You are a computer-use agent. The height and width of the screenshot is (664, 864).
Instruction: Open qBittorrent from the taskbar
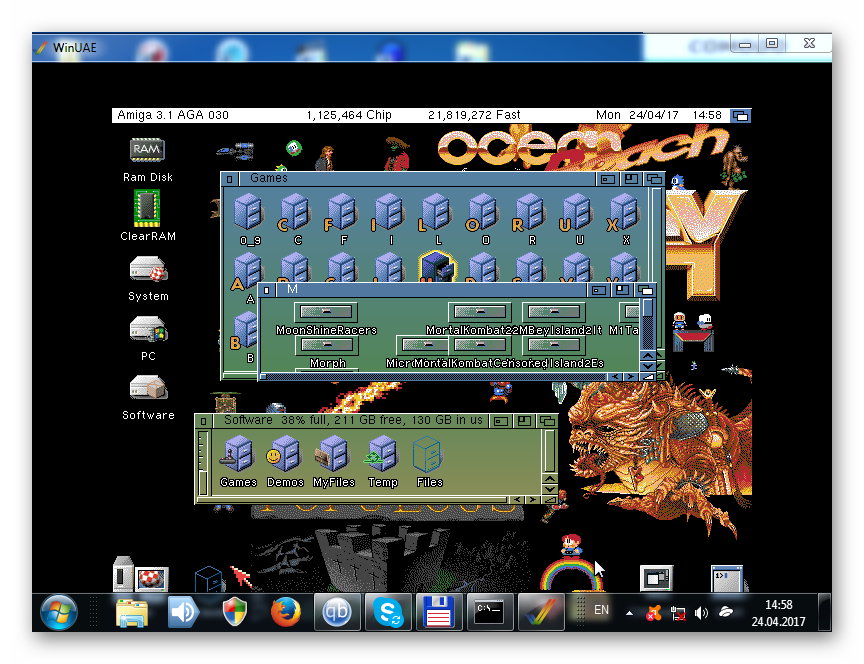click(x=337, y=612)
